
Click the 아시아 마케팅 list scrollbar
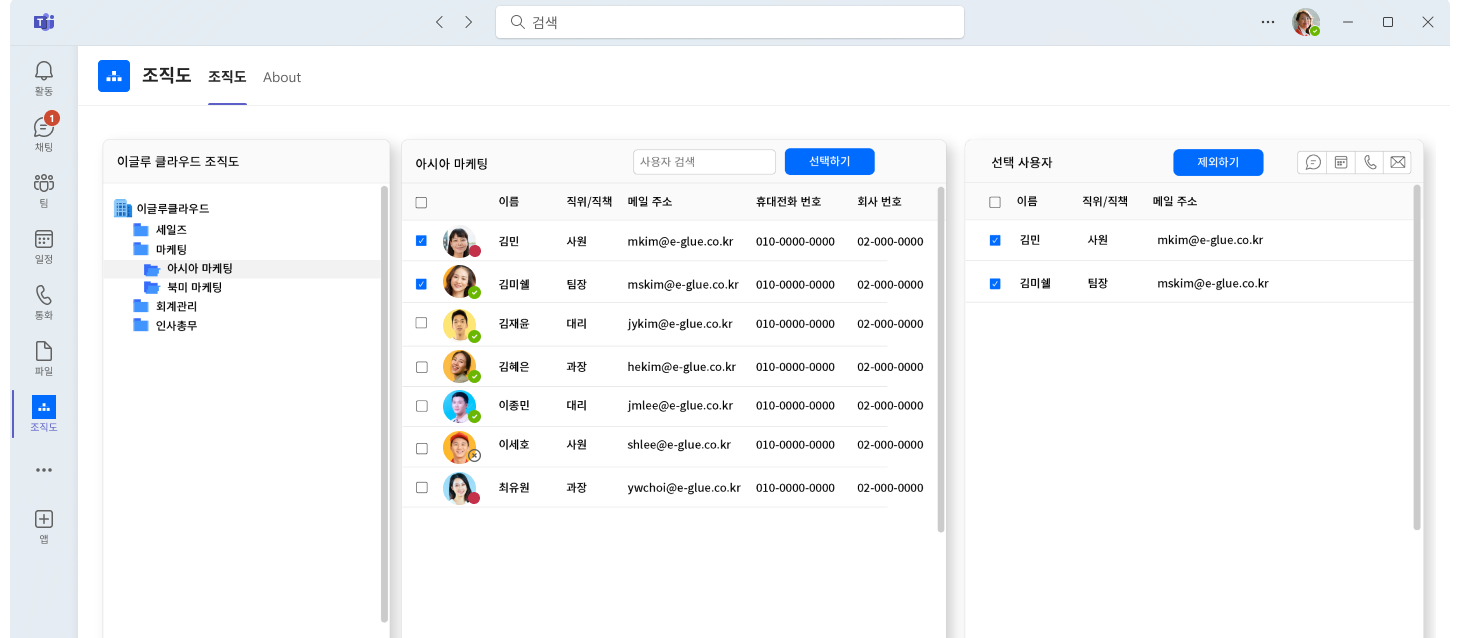tap(940, 359)
